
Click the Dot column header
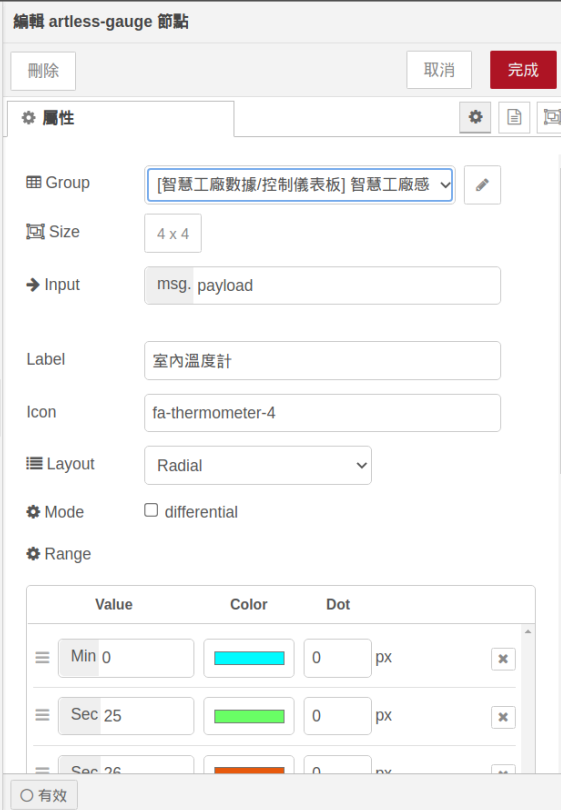pos(338,604)
